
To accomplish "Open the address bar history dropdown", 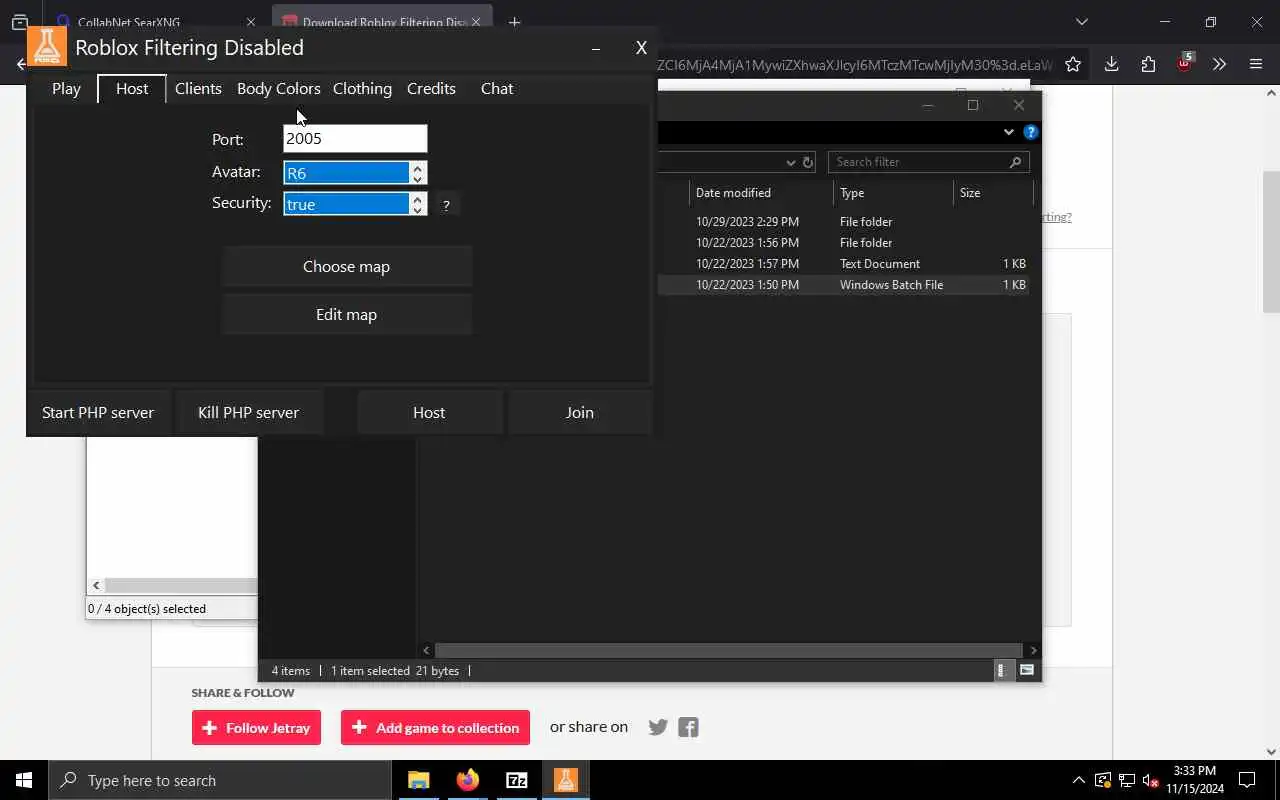I will tap(790, 162).
